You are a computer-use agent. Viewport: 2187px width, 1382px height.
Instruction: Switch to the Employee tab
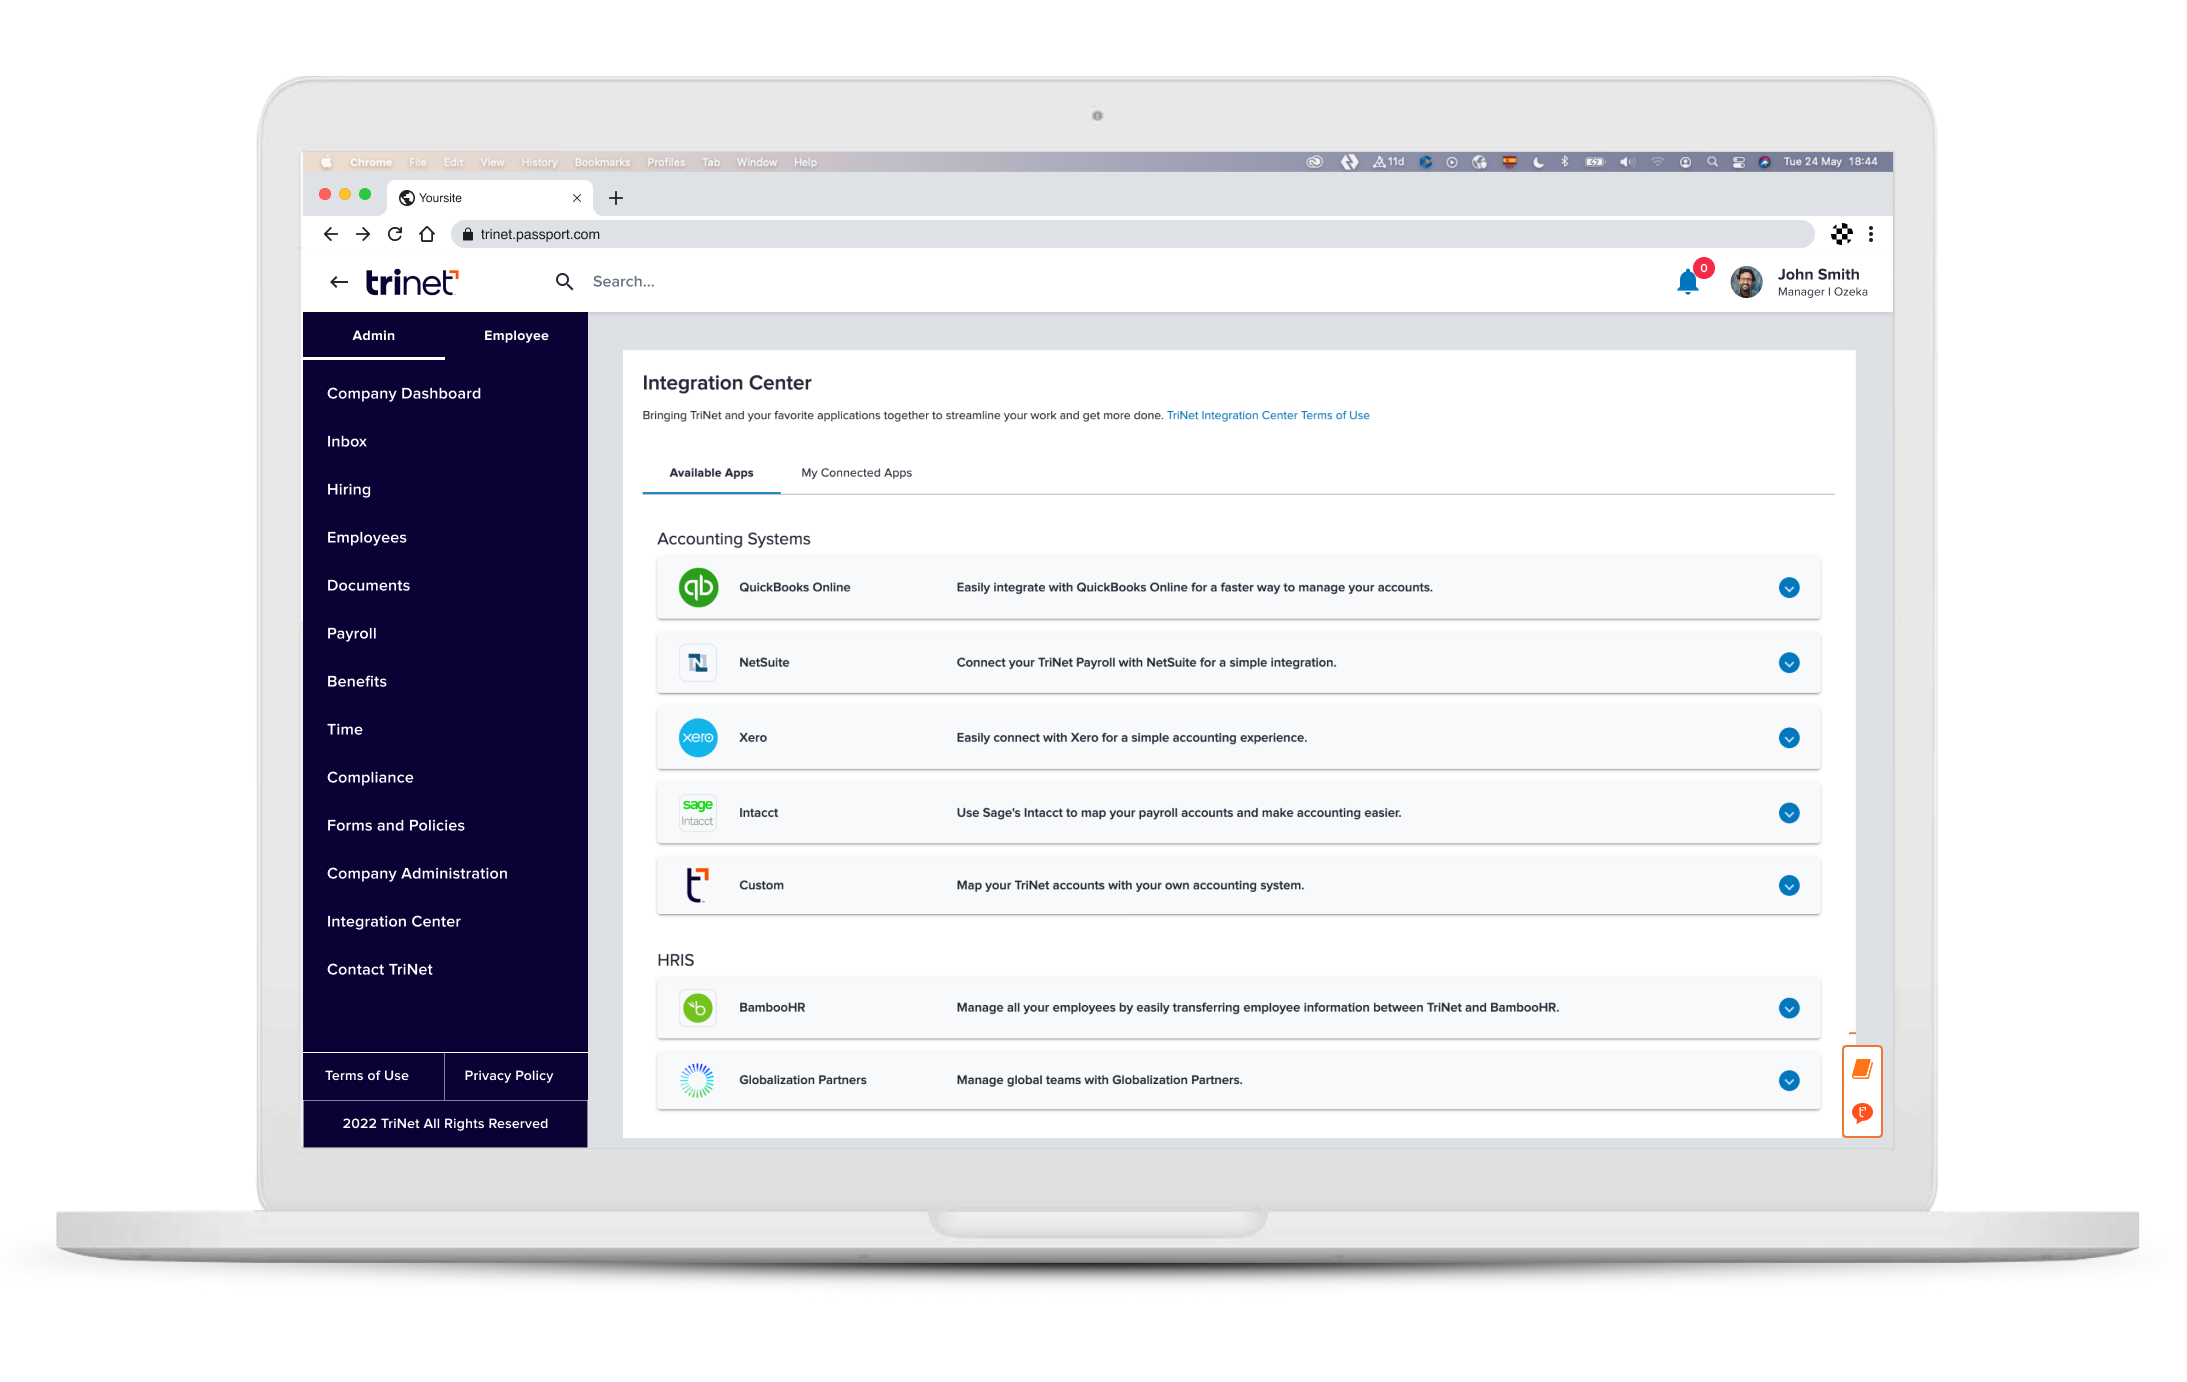(516, 336)
